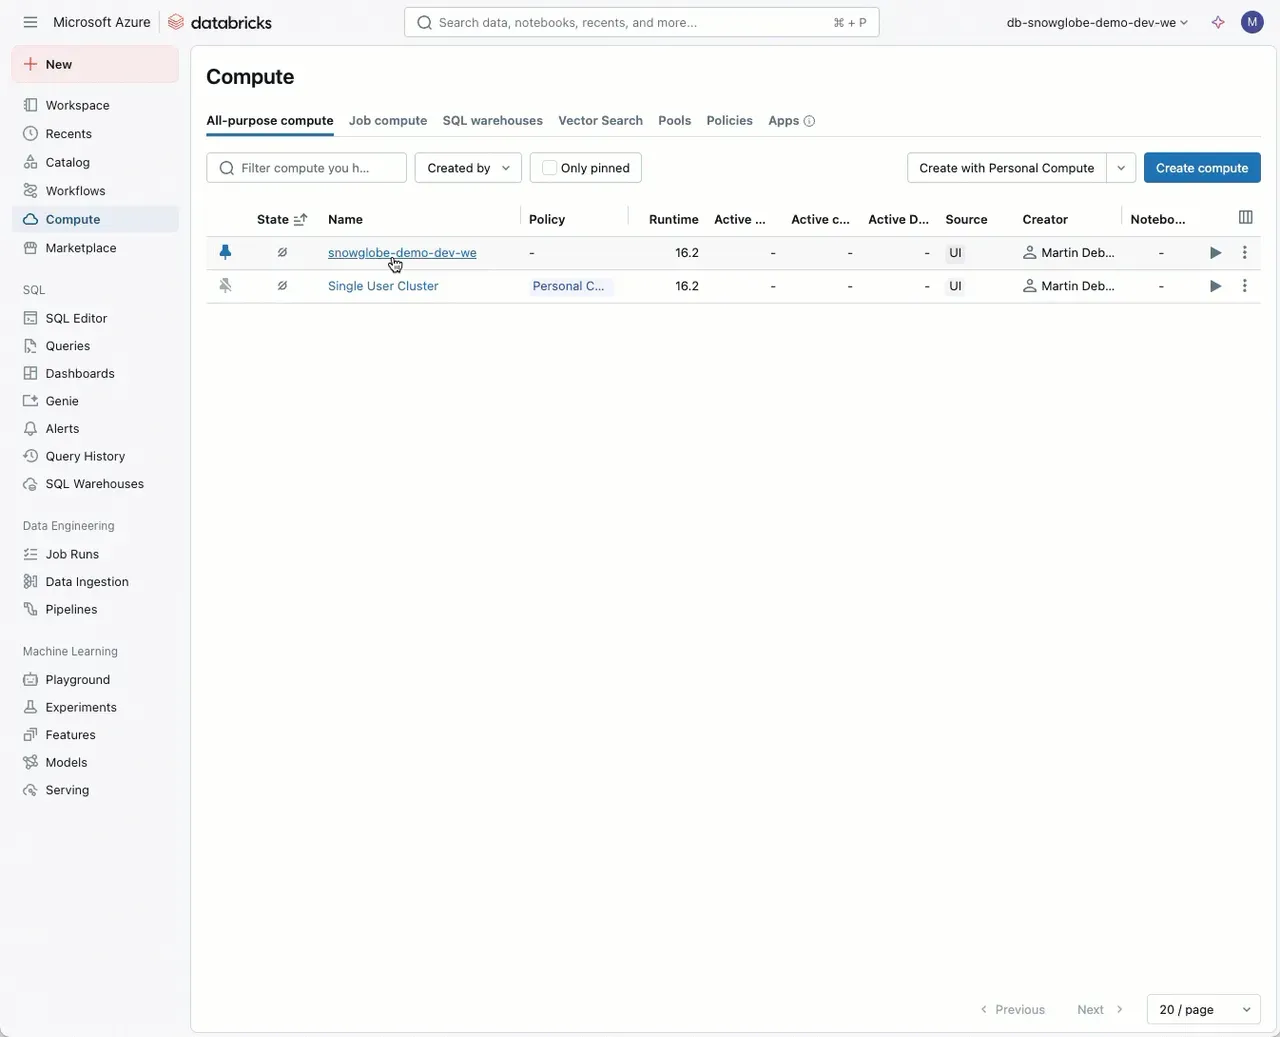Click the Personal C... policy tag

568,286
